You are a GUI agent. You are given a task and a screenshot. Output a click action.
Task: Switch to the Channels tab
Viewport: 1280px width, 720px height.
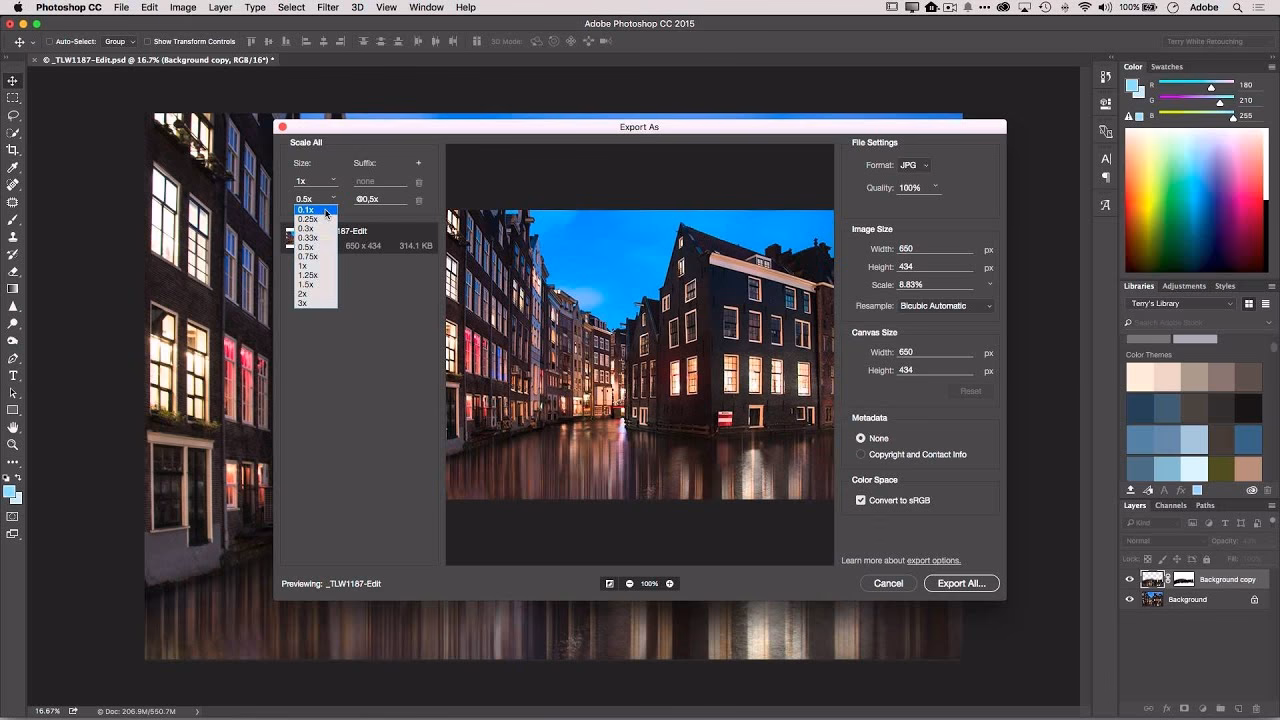click(x=1171, y=505)
